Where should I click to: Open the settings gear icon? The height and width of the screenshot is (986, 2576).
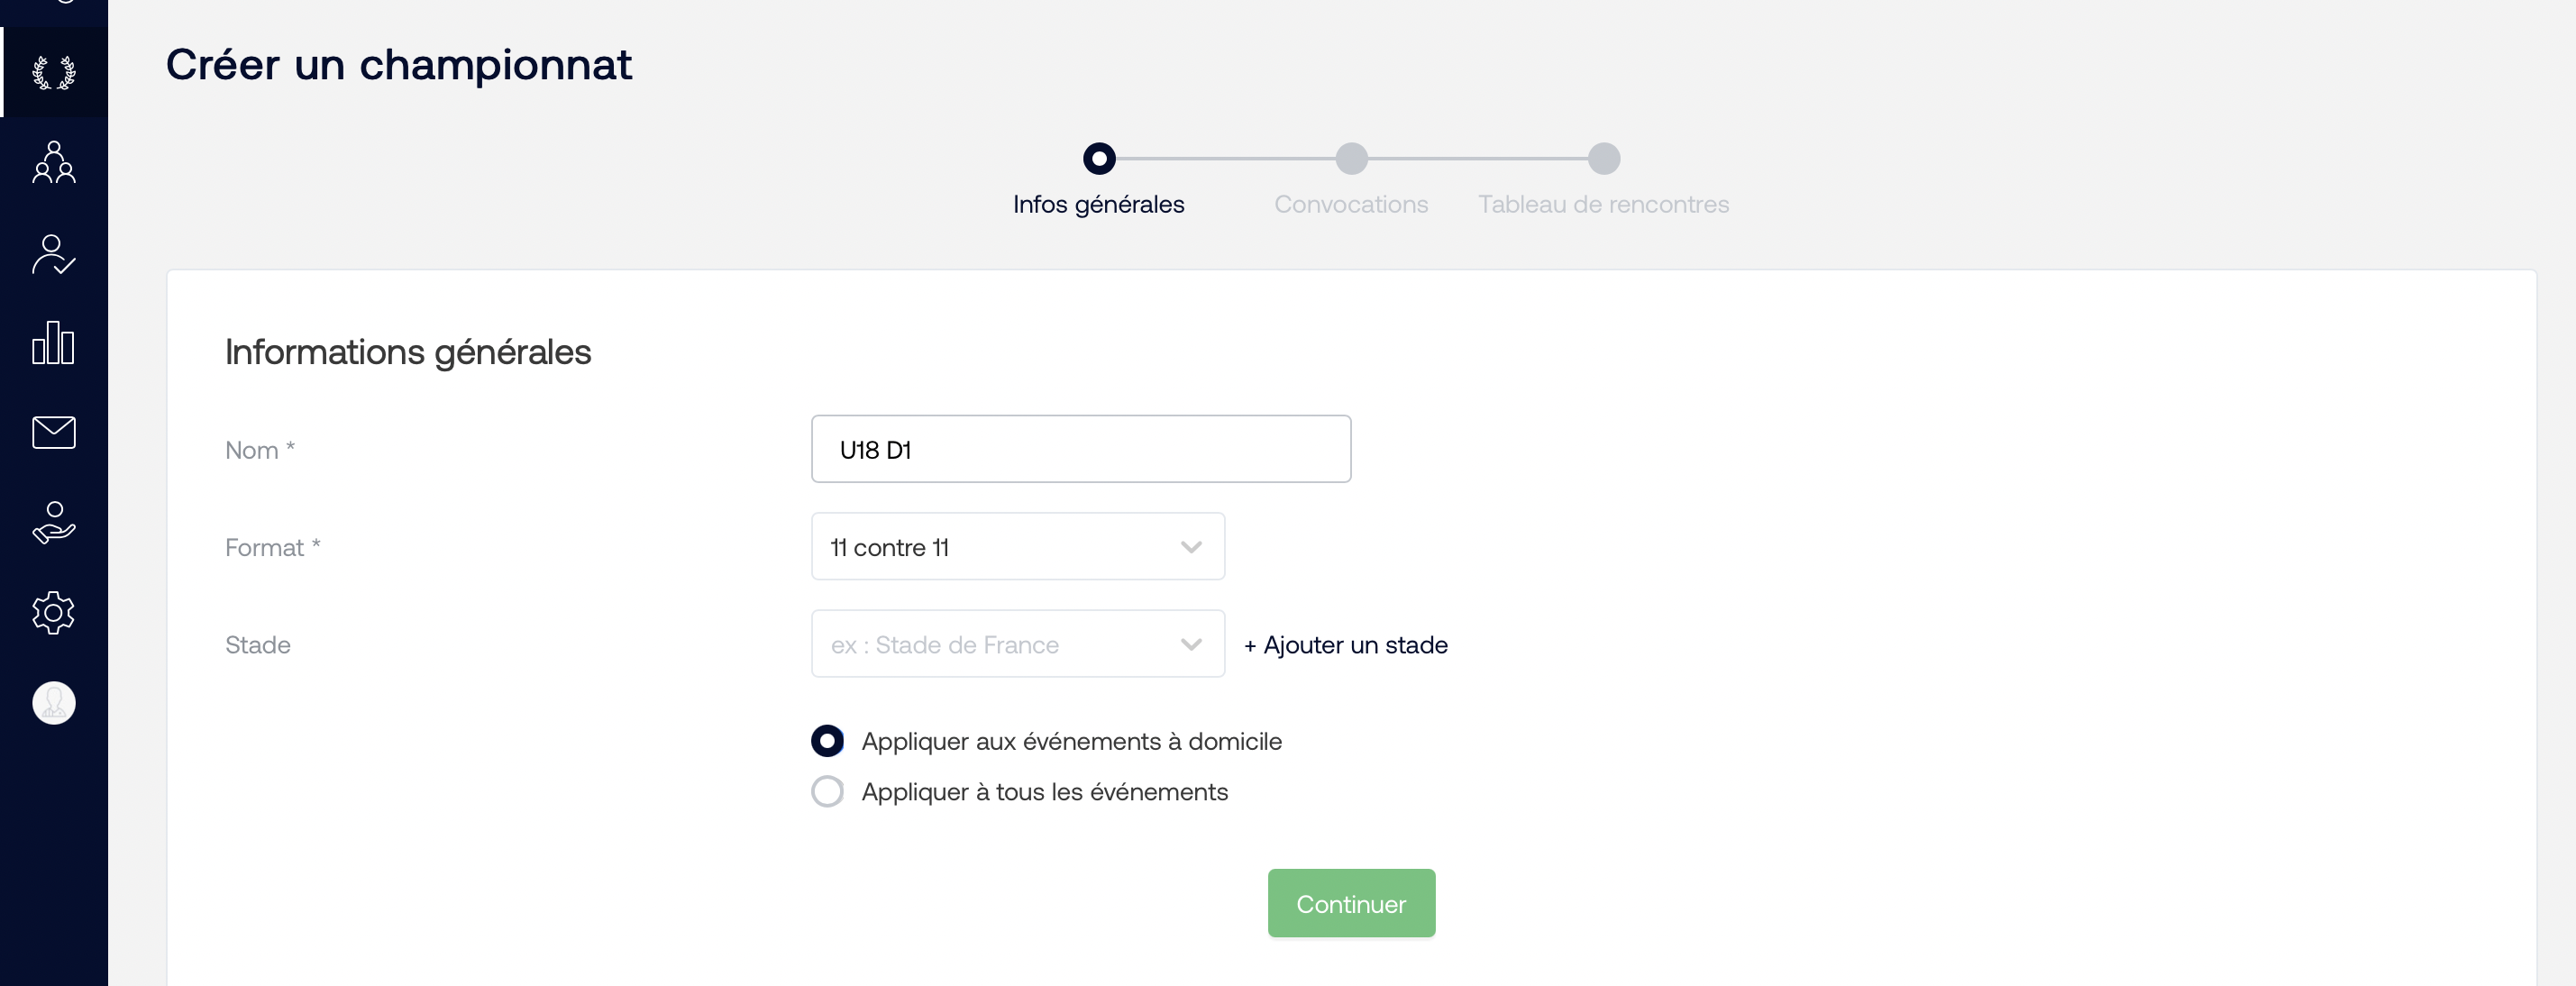pyautogui.click(x=54, y=612)
